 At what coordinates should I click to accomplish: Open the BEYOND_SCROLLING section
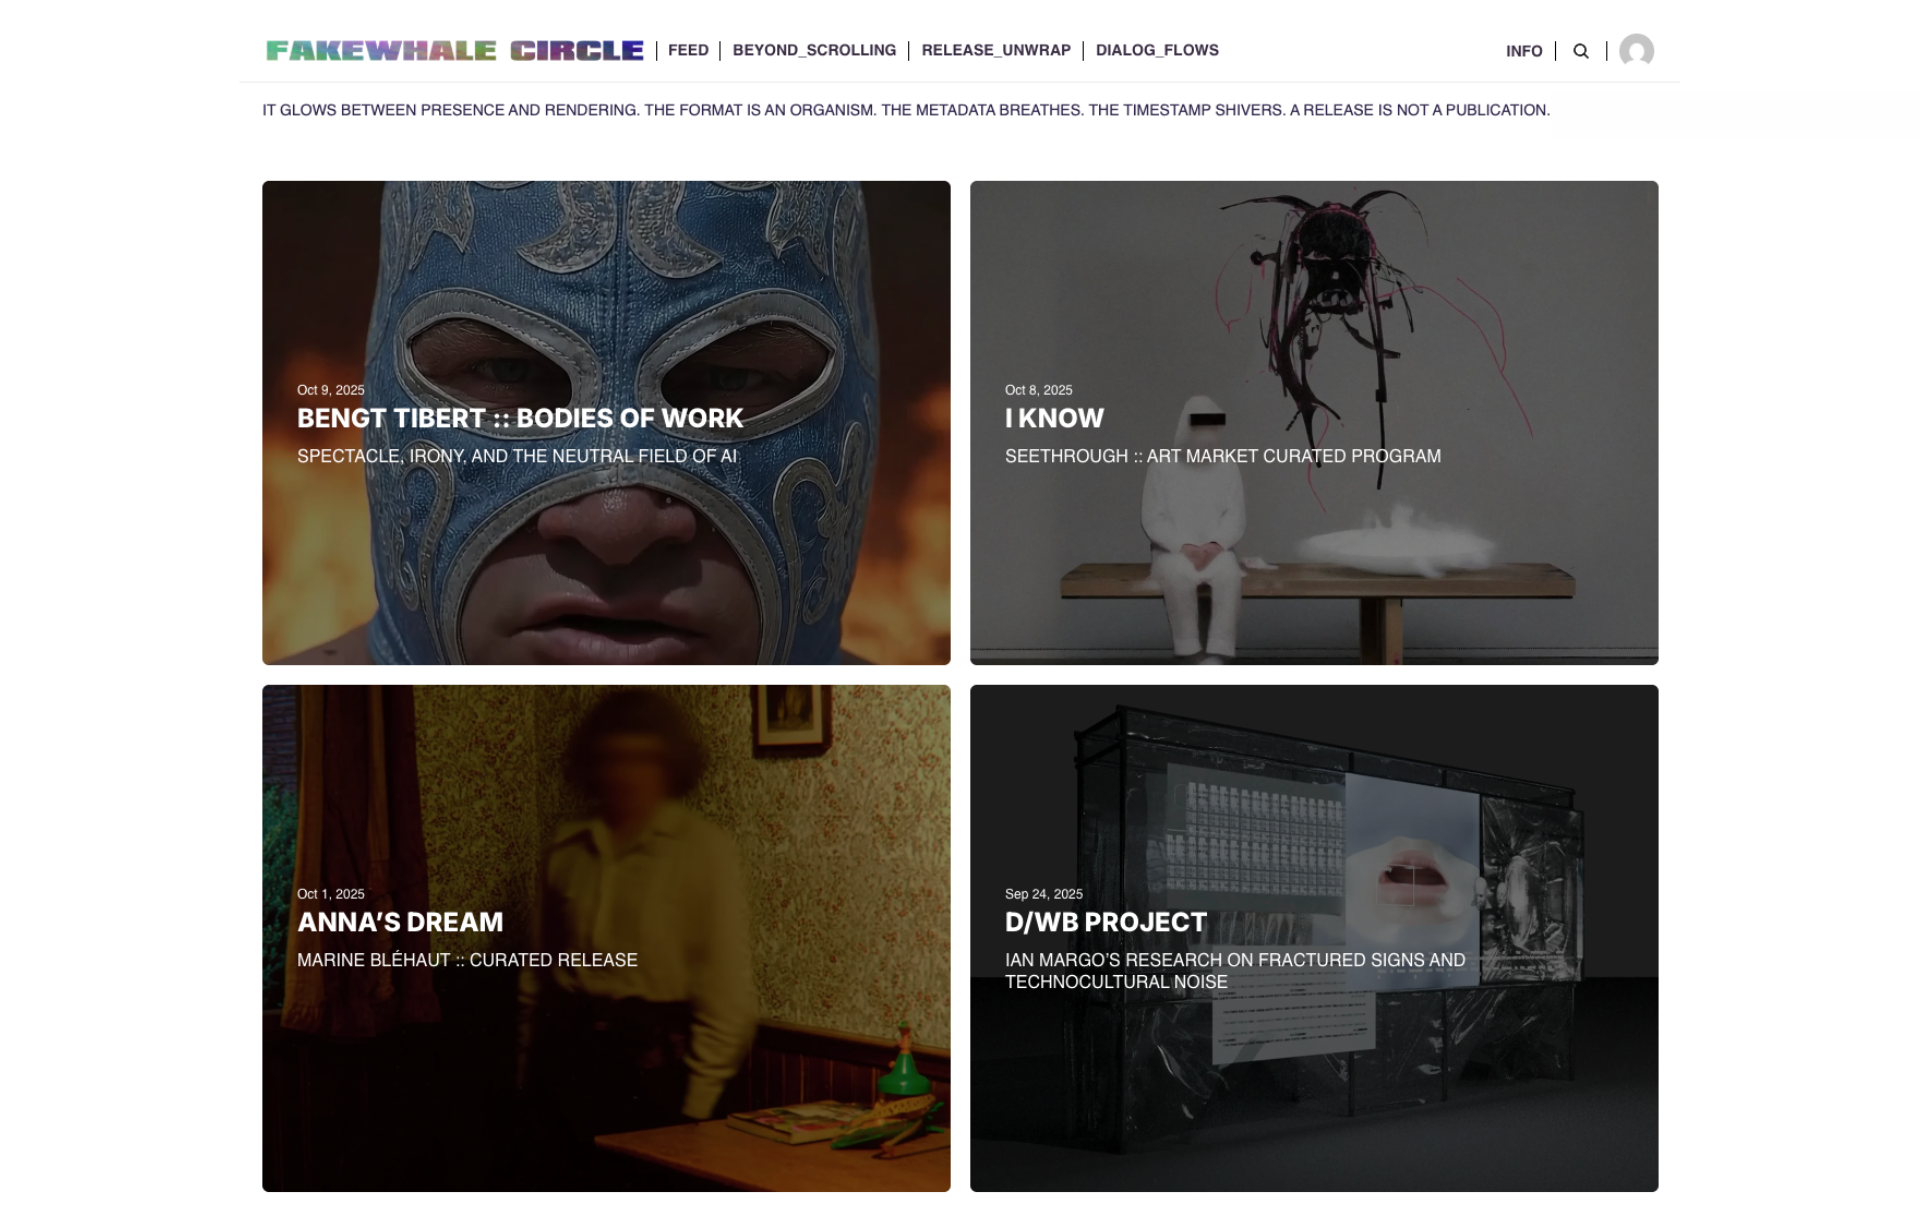(814, 50)
